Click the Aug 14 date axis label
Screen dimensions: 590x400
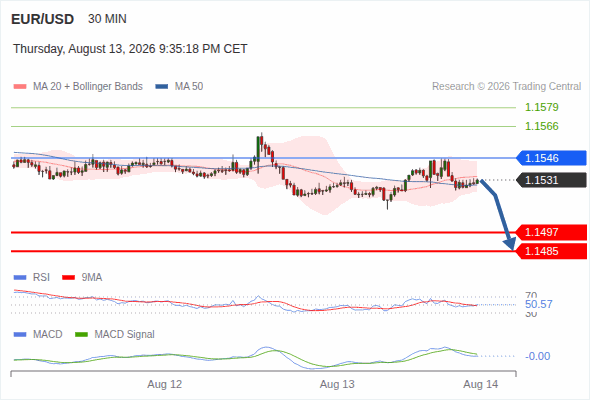pos(481,384)
